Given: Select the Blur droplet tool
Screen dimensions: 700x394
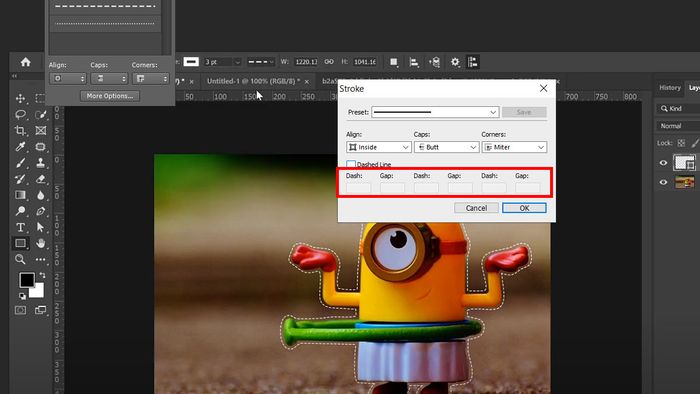Looking at the screenshot, I should 41,195.
